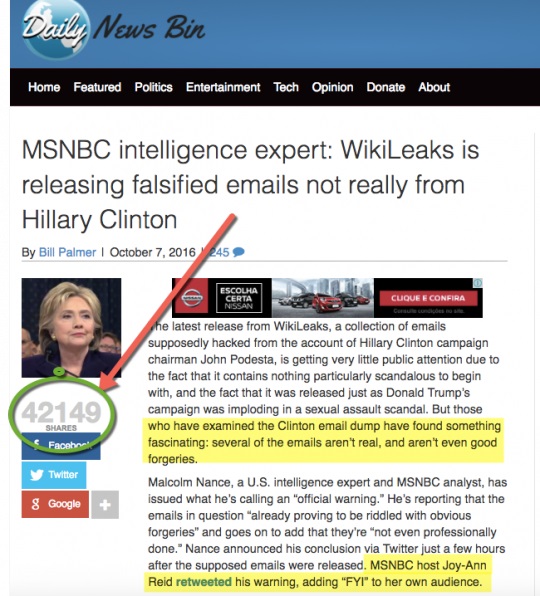This screenshot has width=540, height=596.
Task: Open the Politics menu item
Action: pos(154,87)
